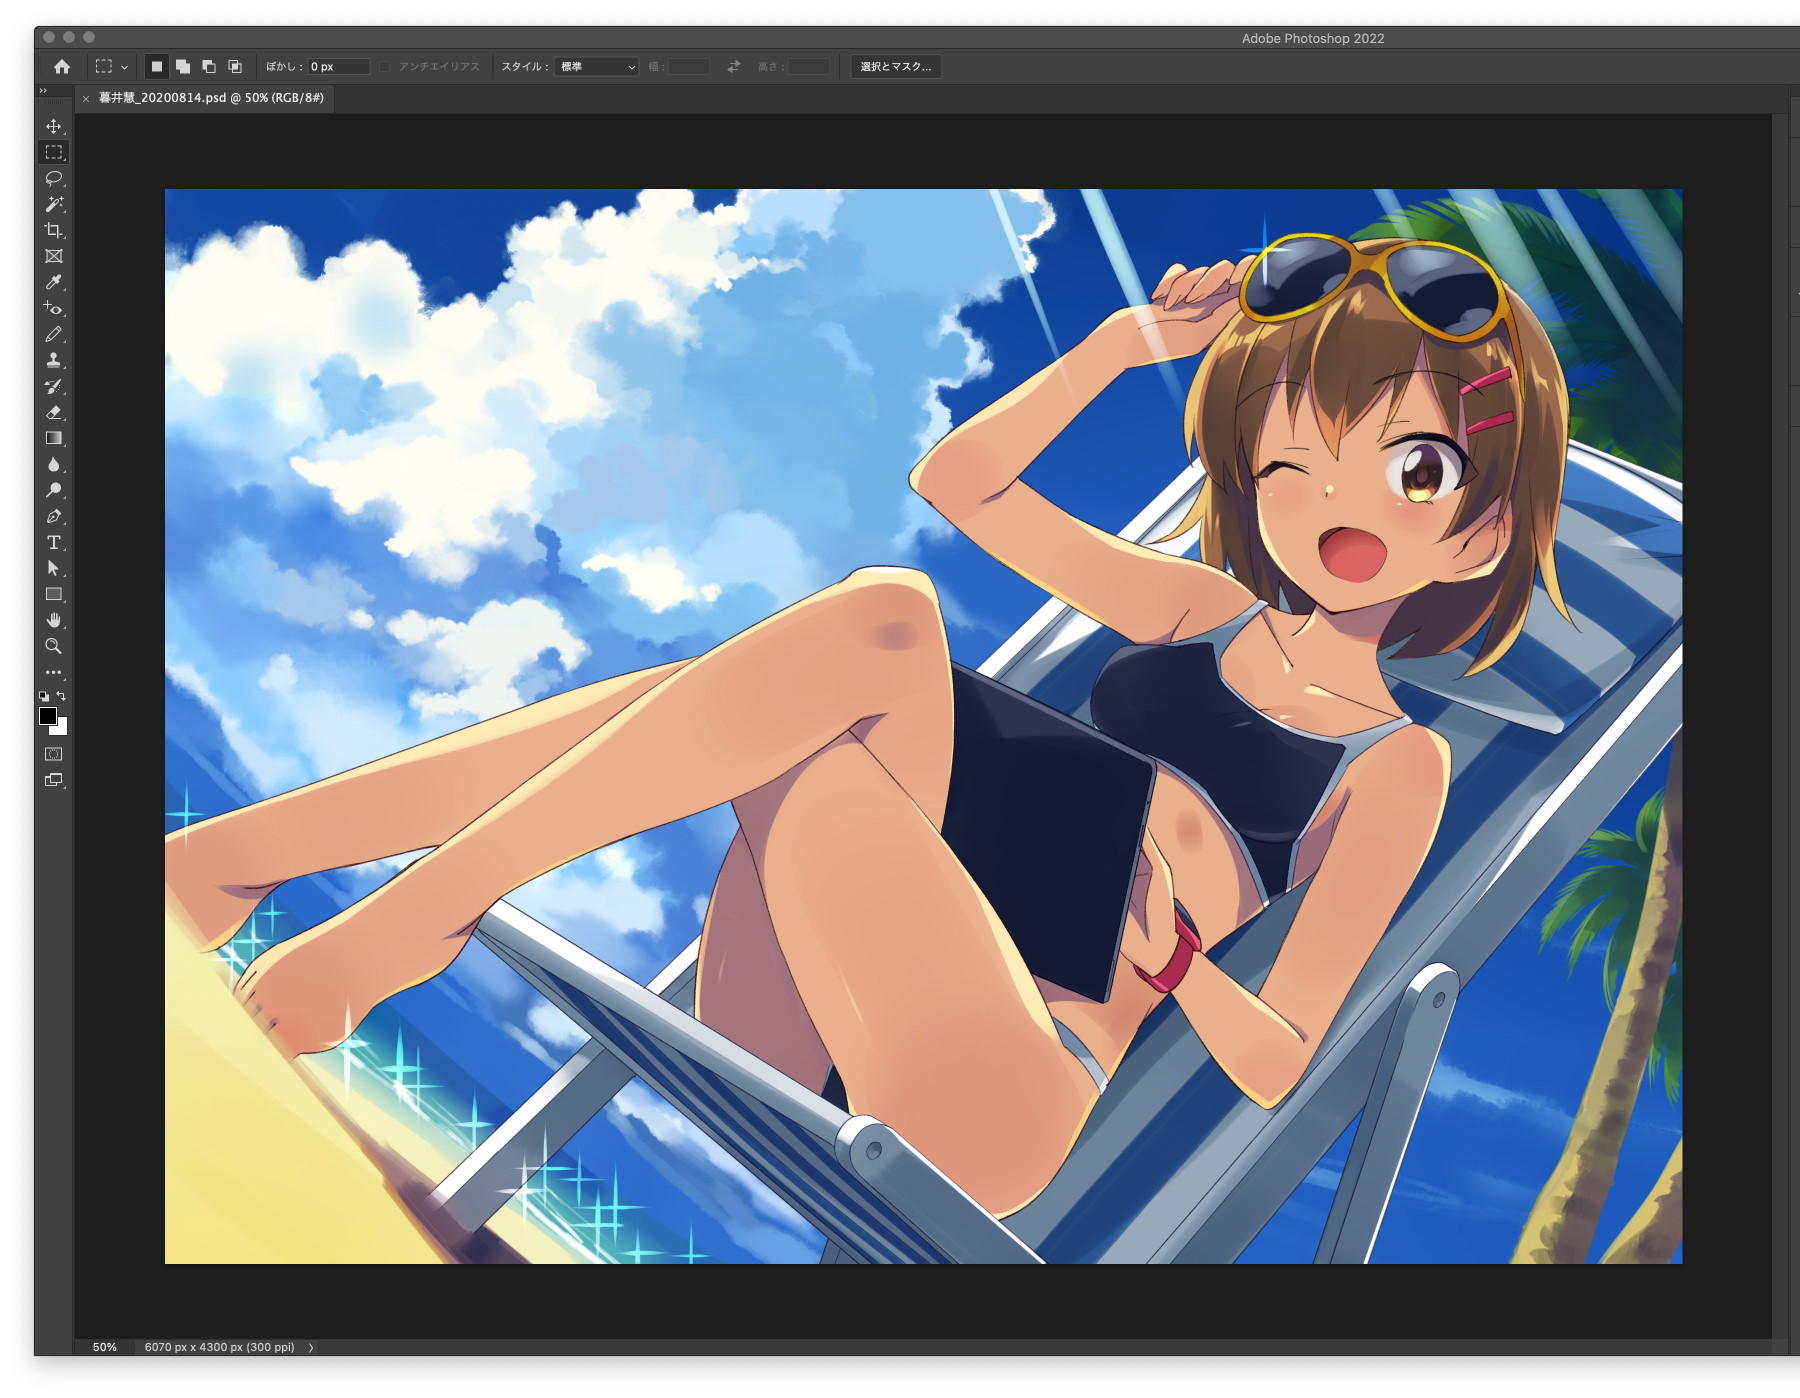Switch to the 20200814.psd document tab
Screen dimensions: 1800x1398
point(211,98)
